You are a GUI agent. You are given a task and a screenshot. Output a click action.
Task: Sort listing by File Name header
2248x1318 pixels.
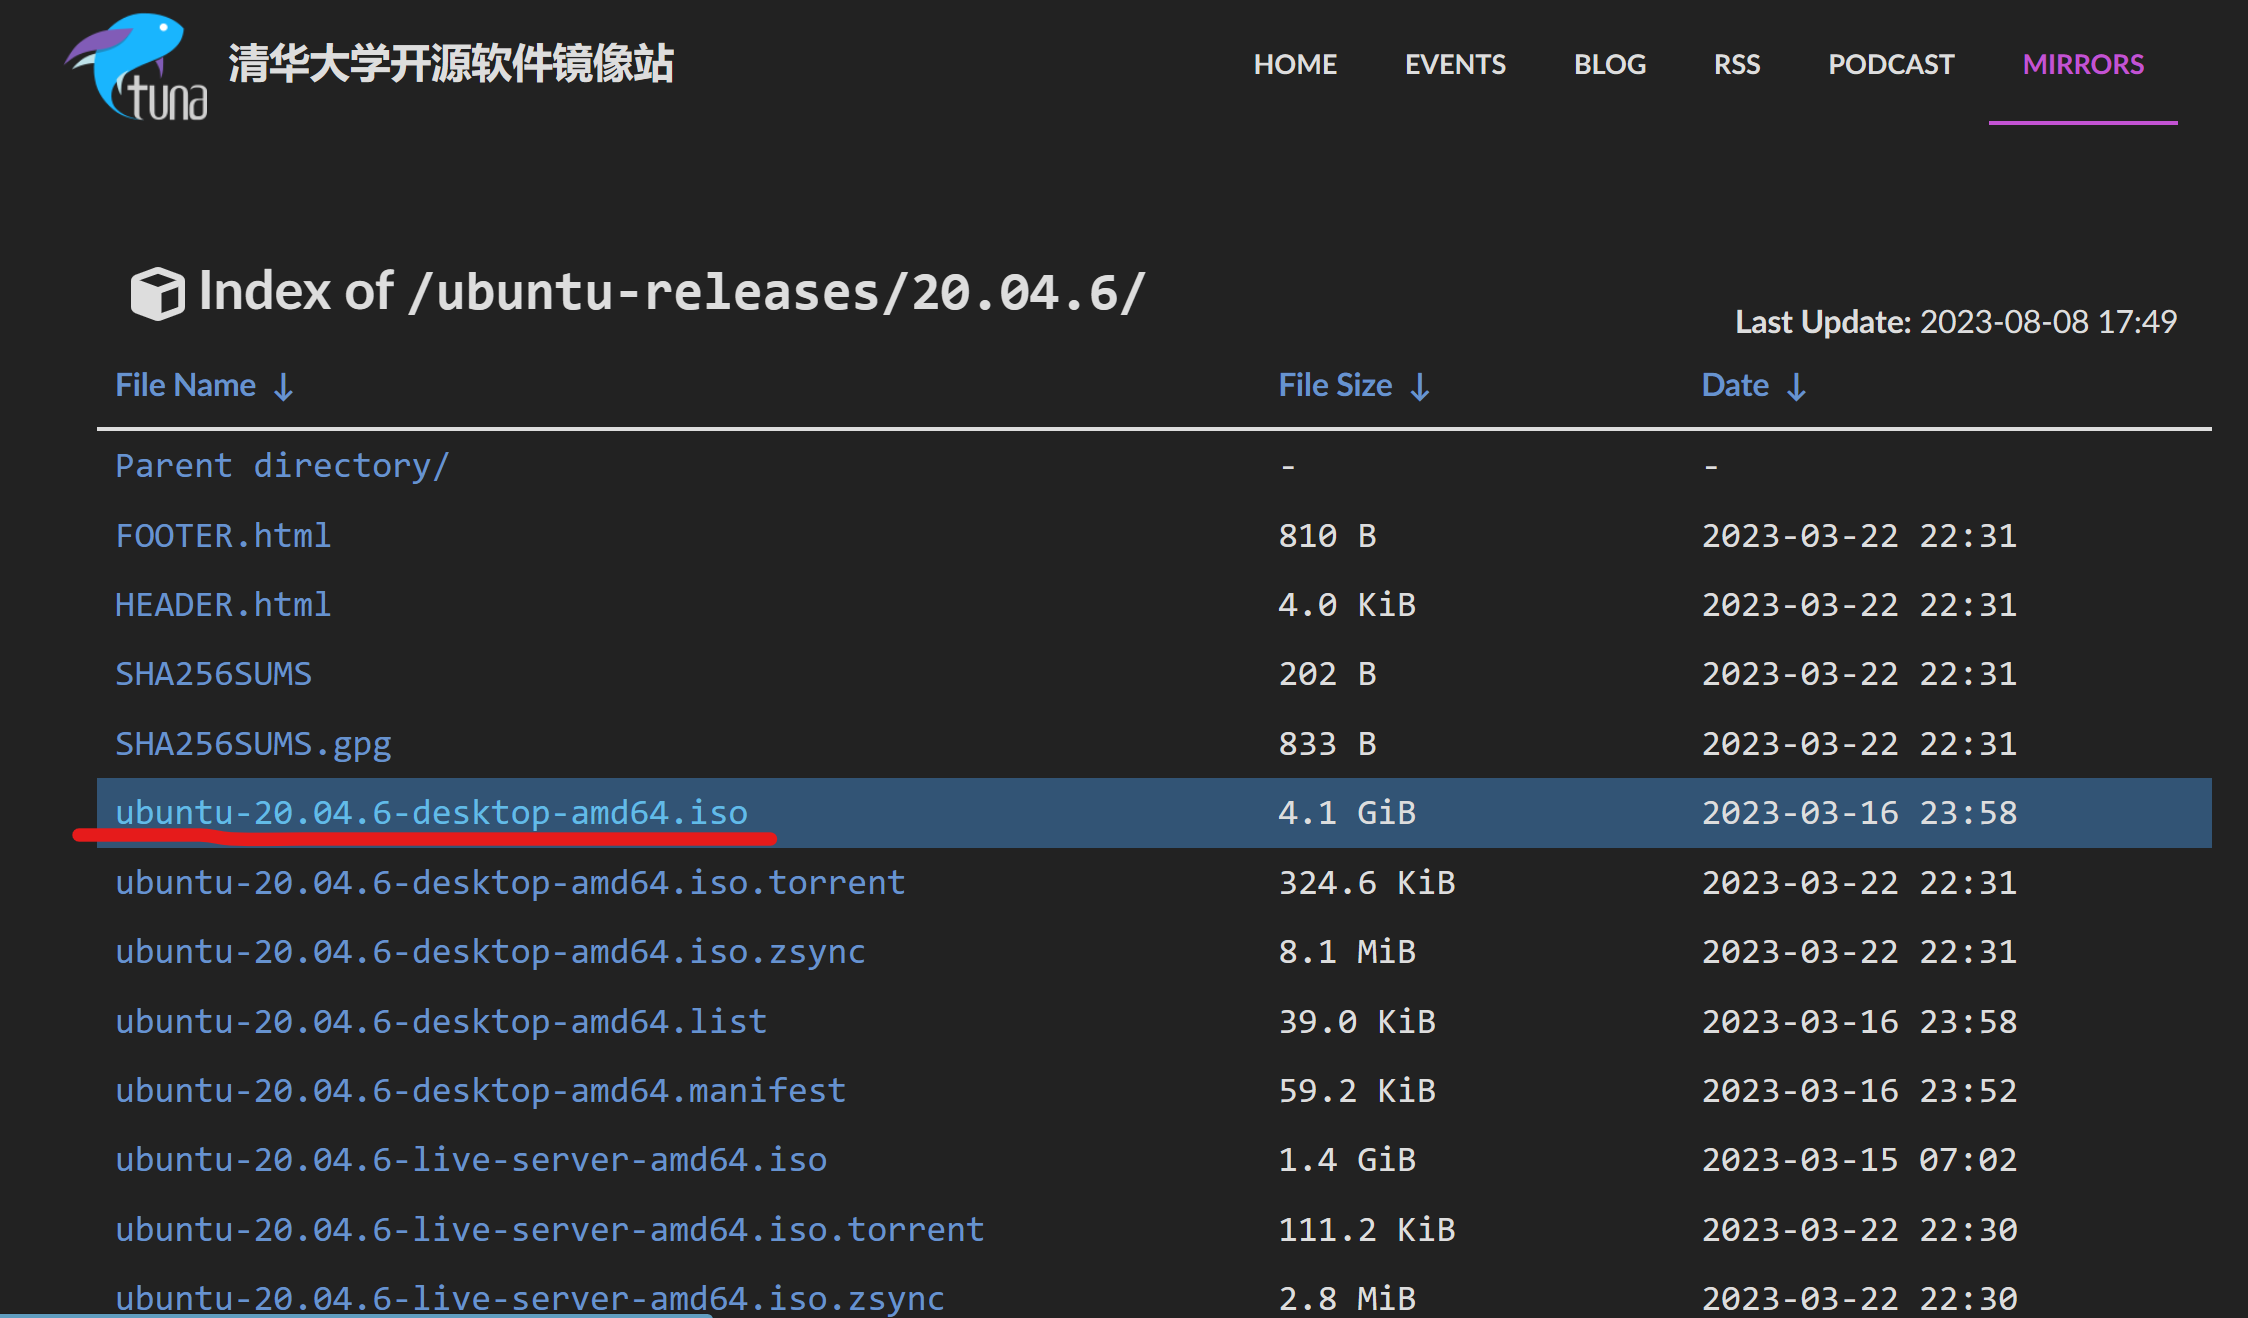coord(186,386)
